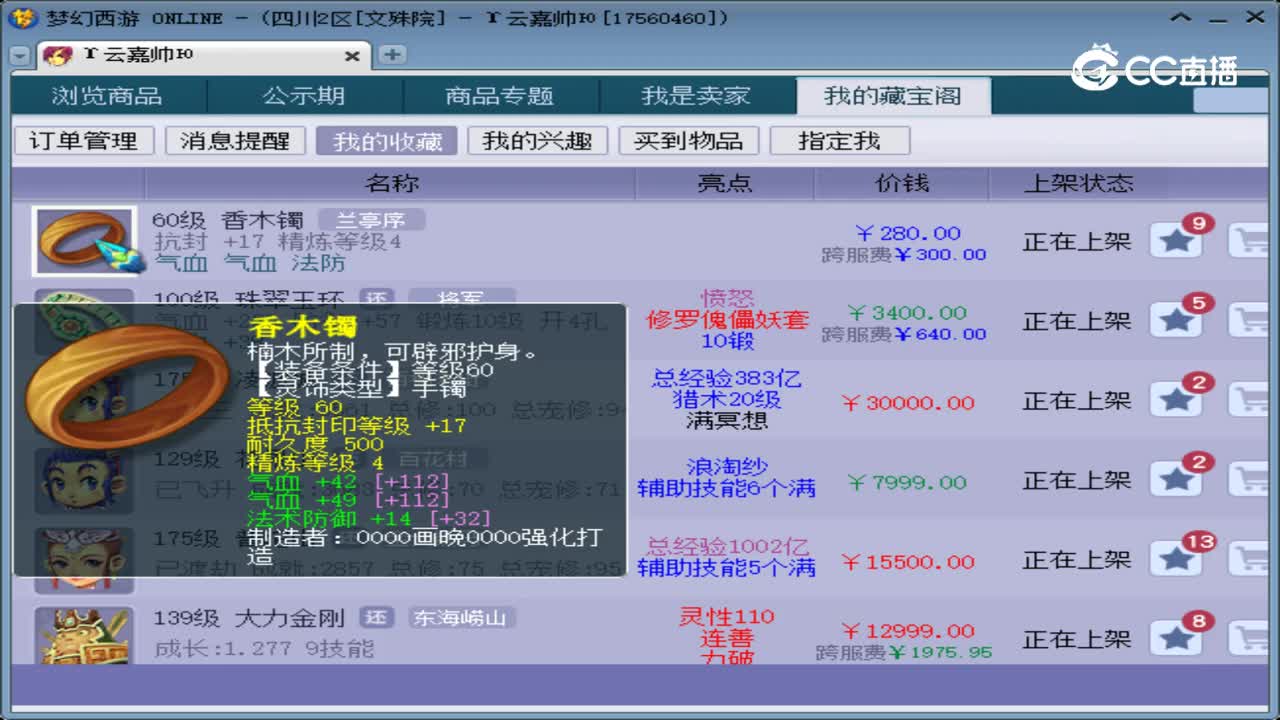
Task: Switch to the 公示期 tab
Action: [304, 96]
